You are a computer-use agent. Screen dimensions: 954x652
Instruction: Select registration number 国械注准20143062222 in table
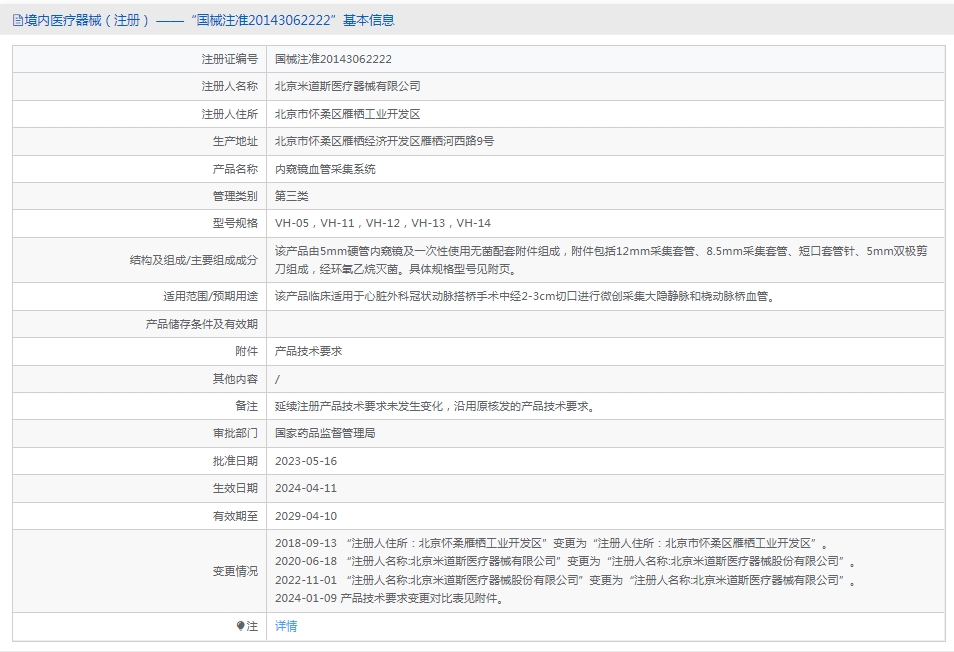tap(333, 59)
